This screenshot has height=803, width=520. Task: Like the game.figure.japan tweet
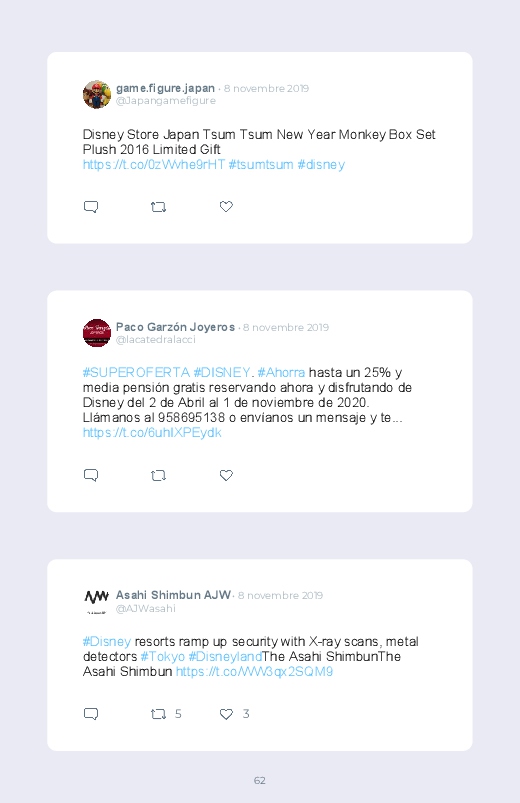coord(226,206)
